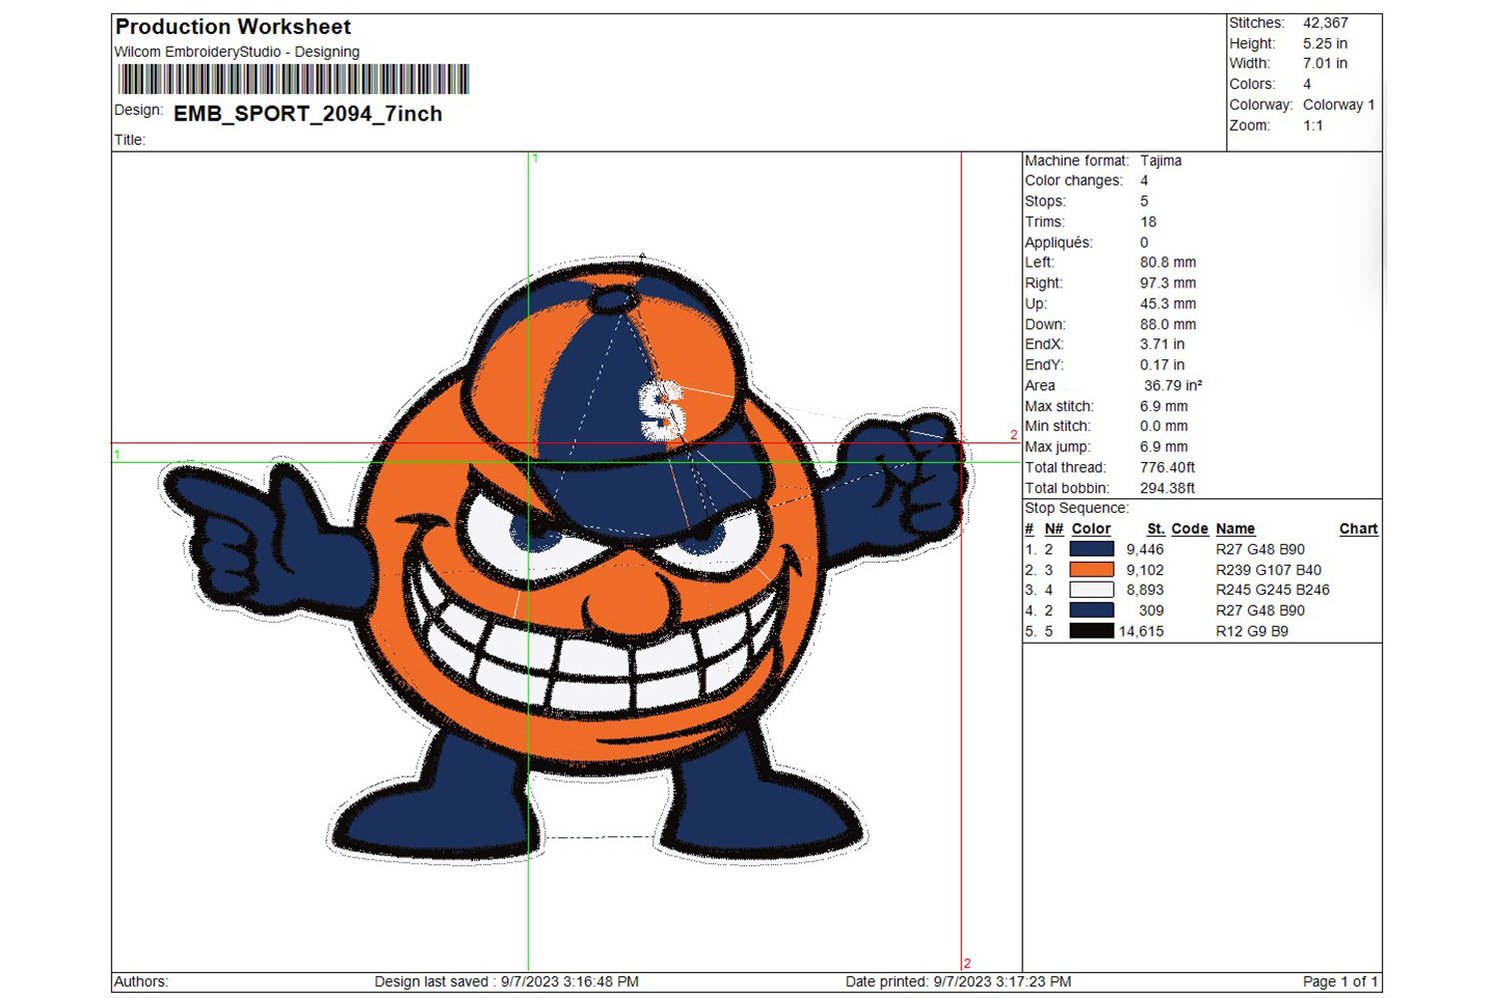Select total thread value 776.40ft
The height and width of the screenshot is (998, 1500).
point(1168,468)
